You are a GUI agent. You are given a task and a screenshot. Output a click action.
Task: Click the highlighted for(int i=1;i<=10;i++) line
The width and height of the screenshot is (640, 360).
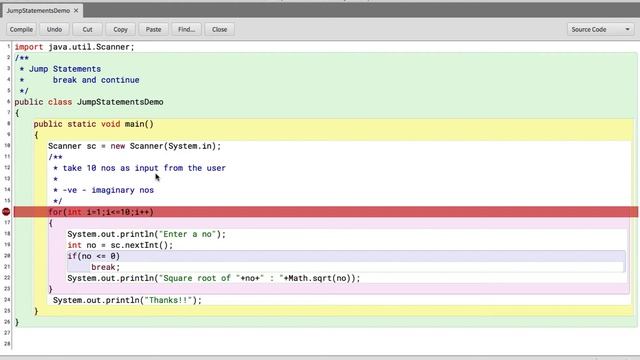326,212
